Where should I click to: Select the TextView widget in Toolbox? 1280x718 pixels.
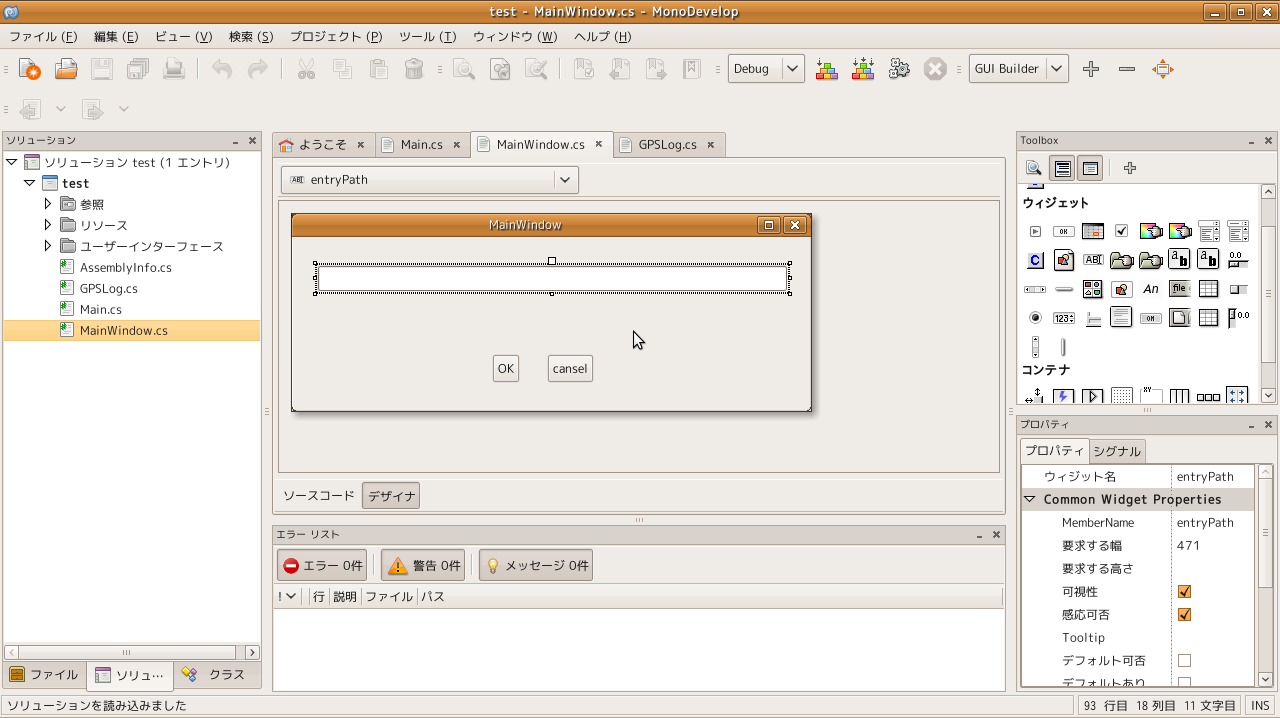point(1122,318)
